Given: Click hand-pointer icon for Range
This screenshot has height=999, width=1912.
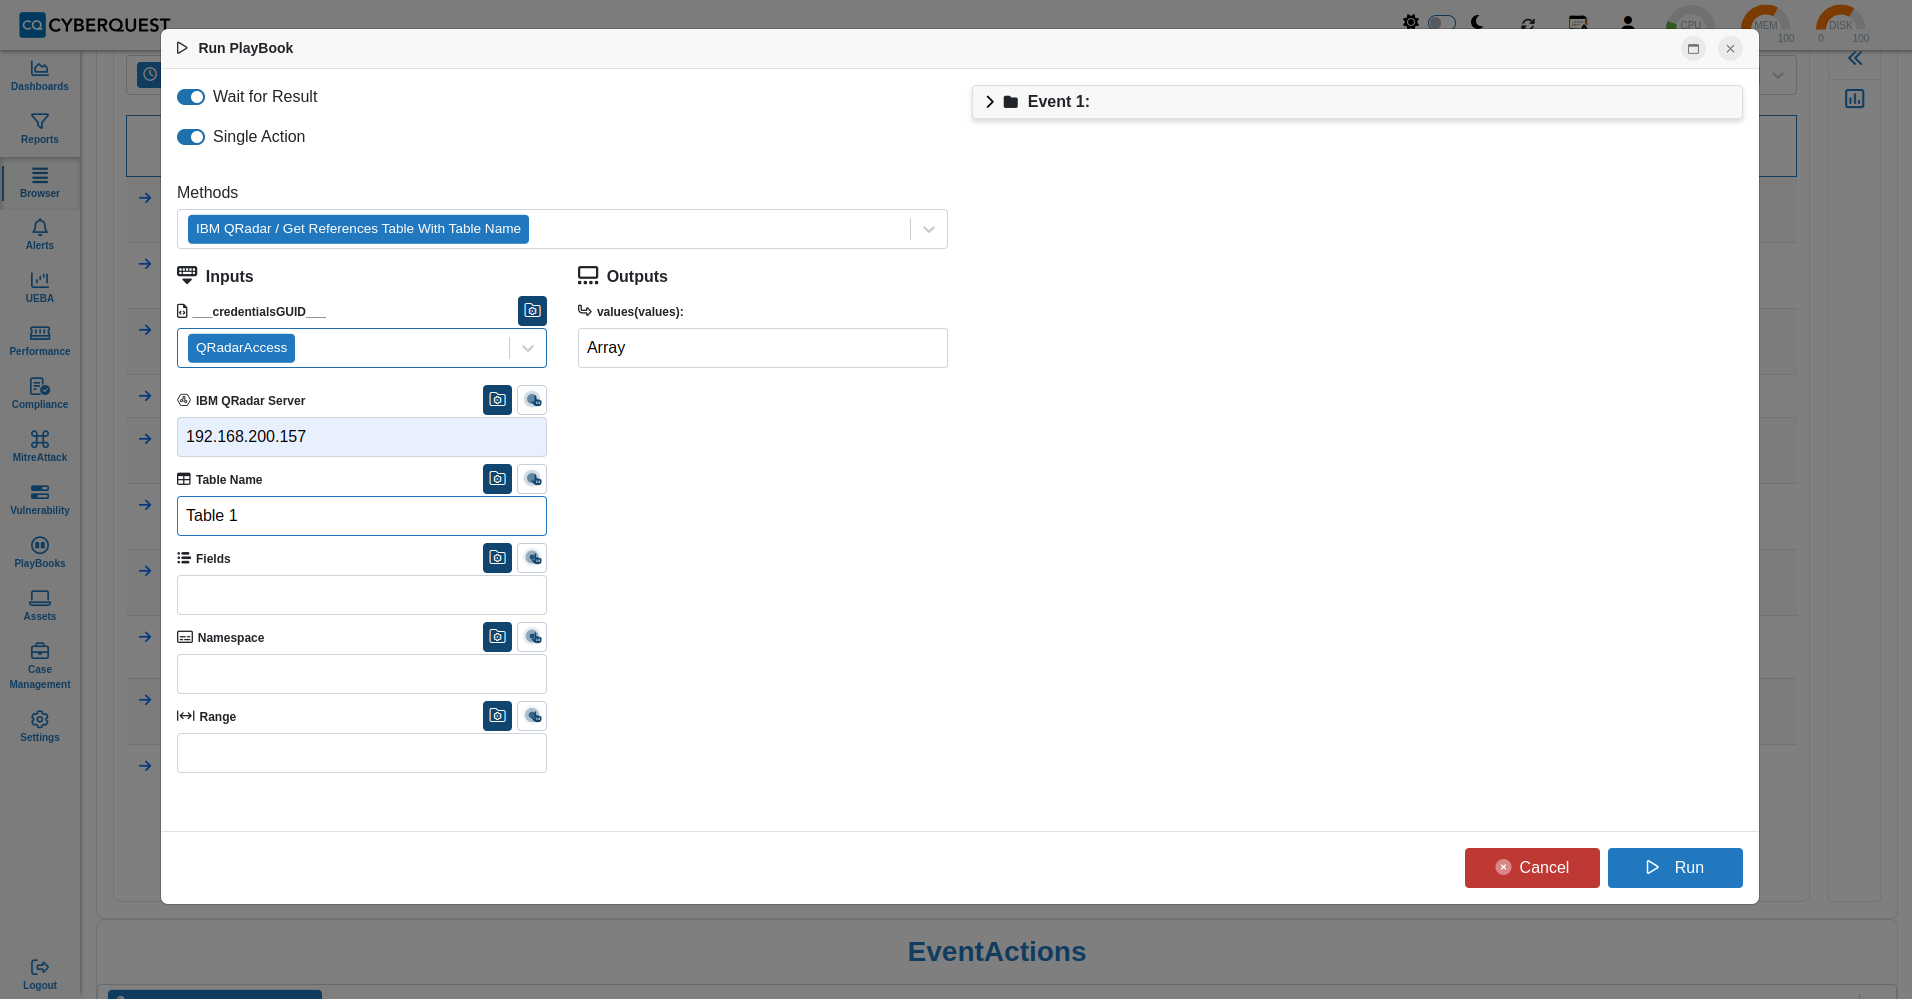Looking at the screenshot, I should 532,716.
